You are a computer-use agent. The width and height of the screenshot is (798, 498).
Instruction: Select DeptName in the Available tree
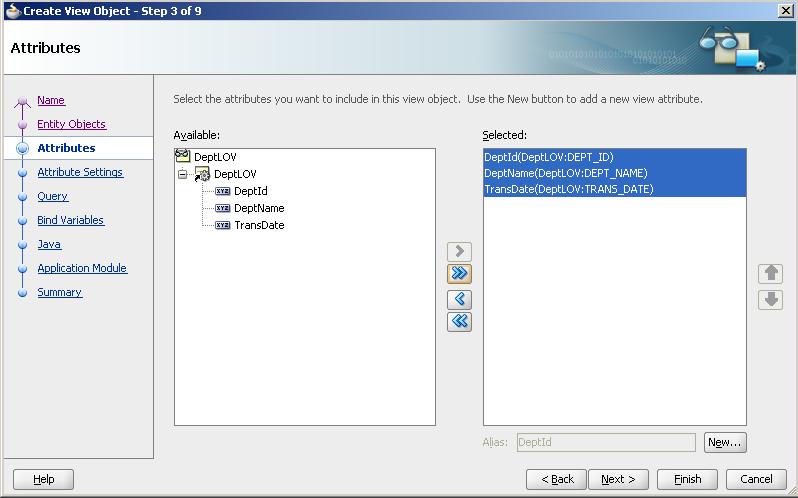(259, 208)
